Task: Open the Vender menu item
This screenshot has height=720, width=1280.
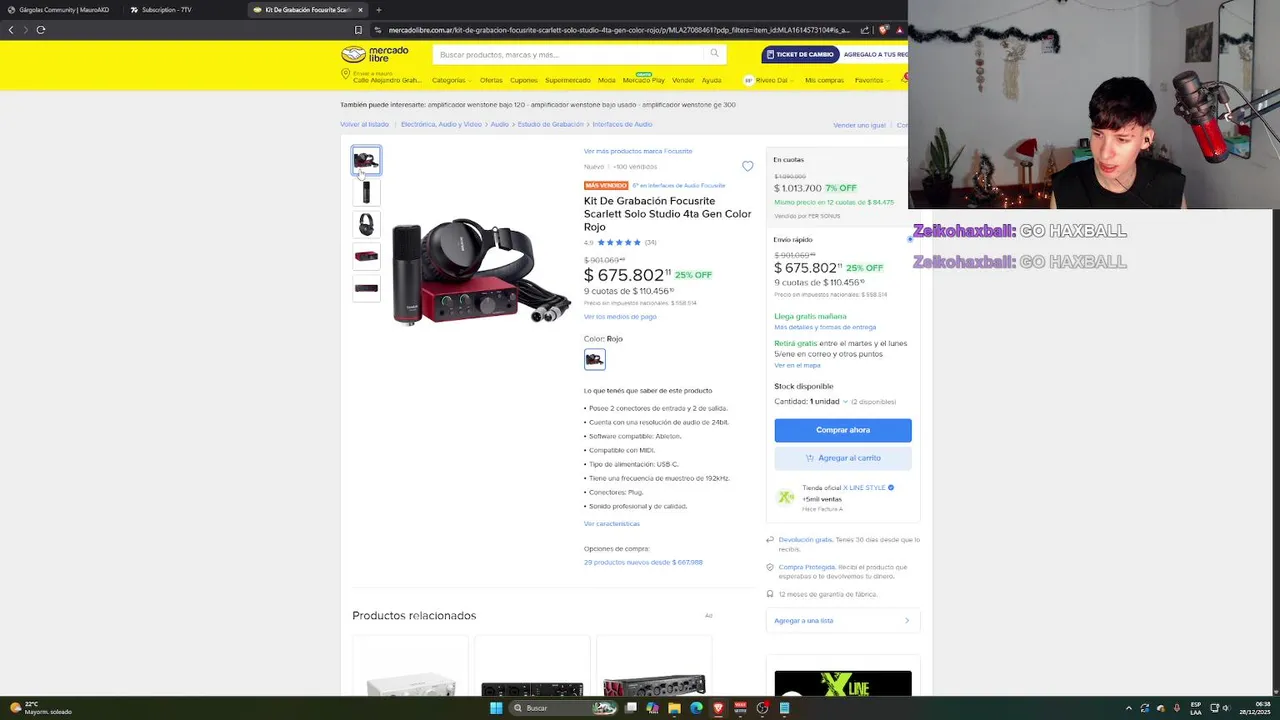Action: pos(683,80)
